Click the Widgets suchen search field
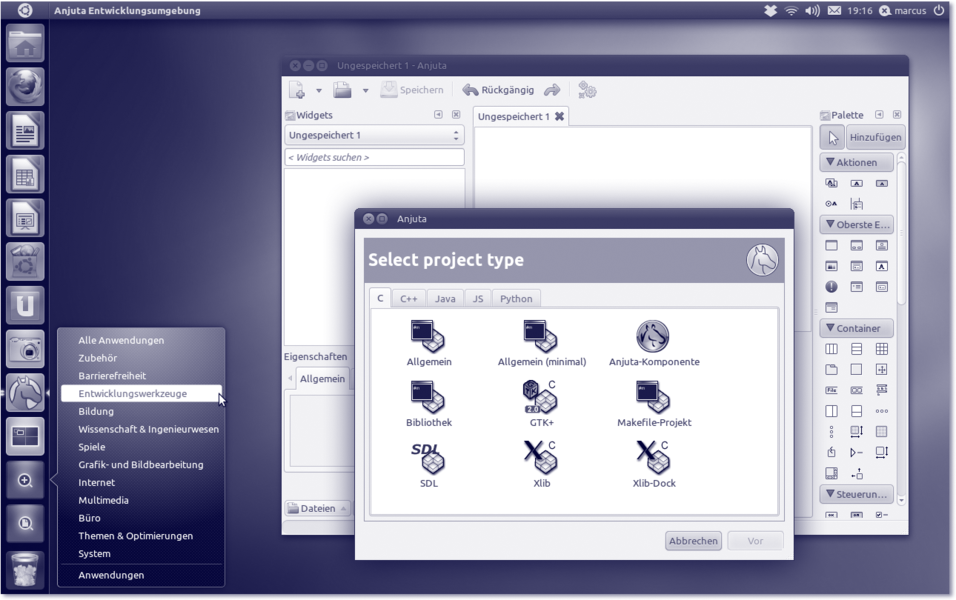956x600 pixels. [374, 157]
